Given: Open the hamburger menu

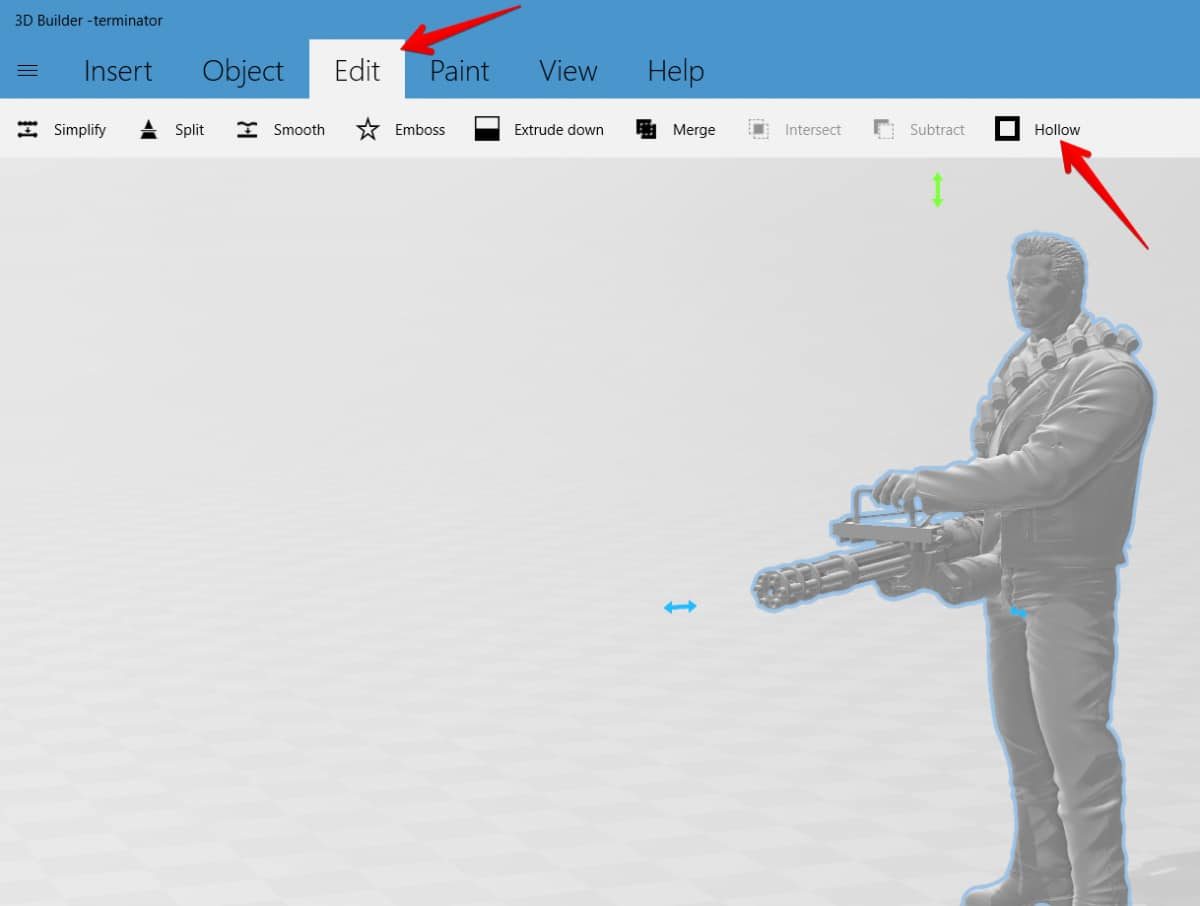Looking at the screenshot, I should click(28, 71).
